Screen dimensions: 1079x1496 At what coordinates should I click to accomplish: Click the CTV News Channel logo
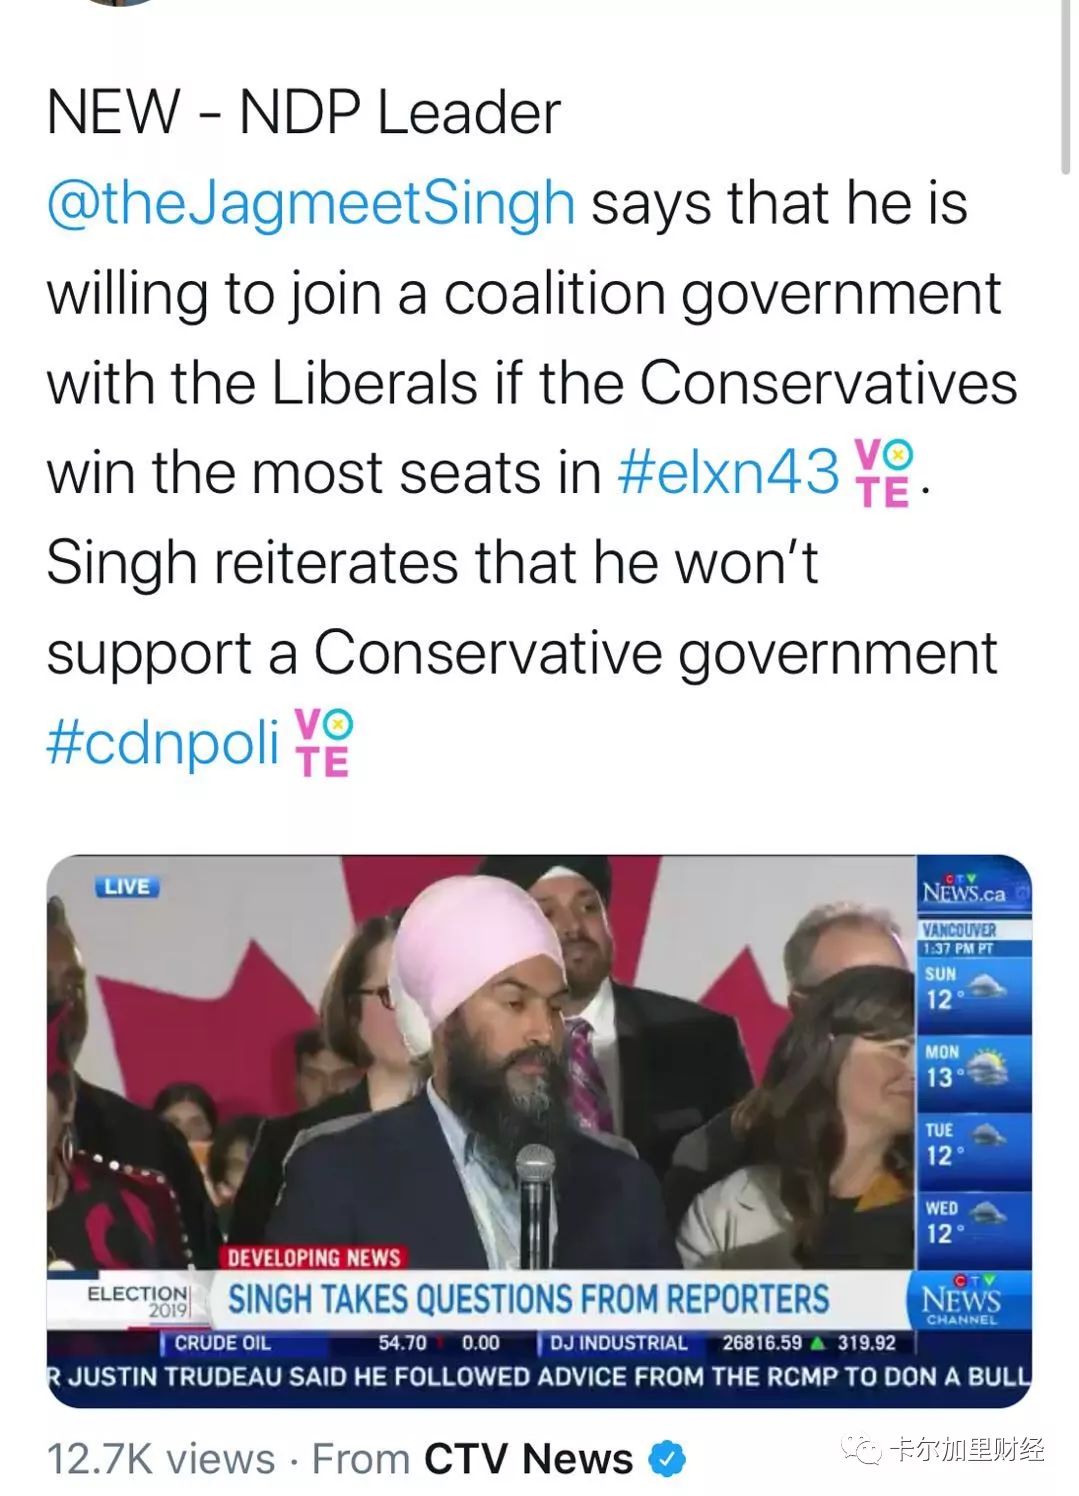pos(961,1300)
